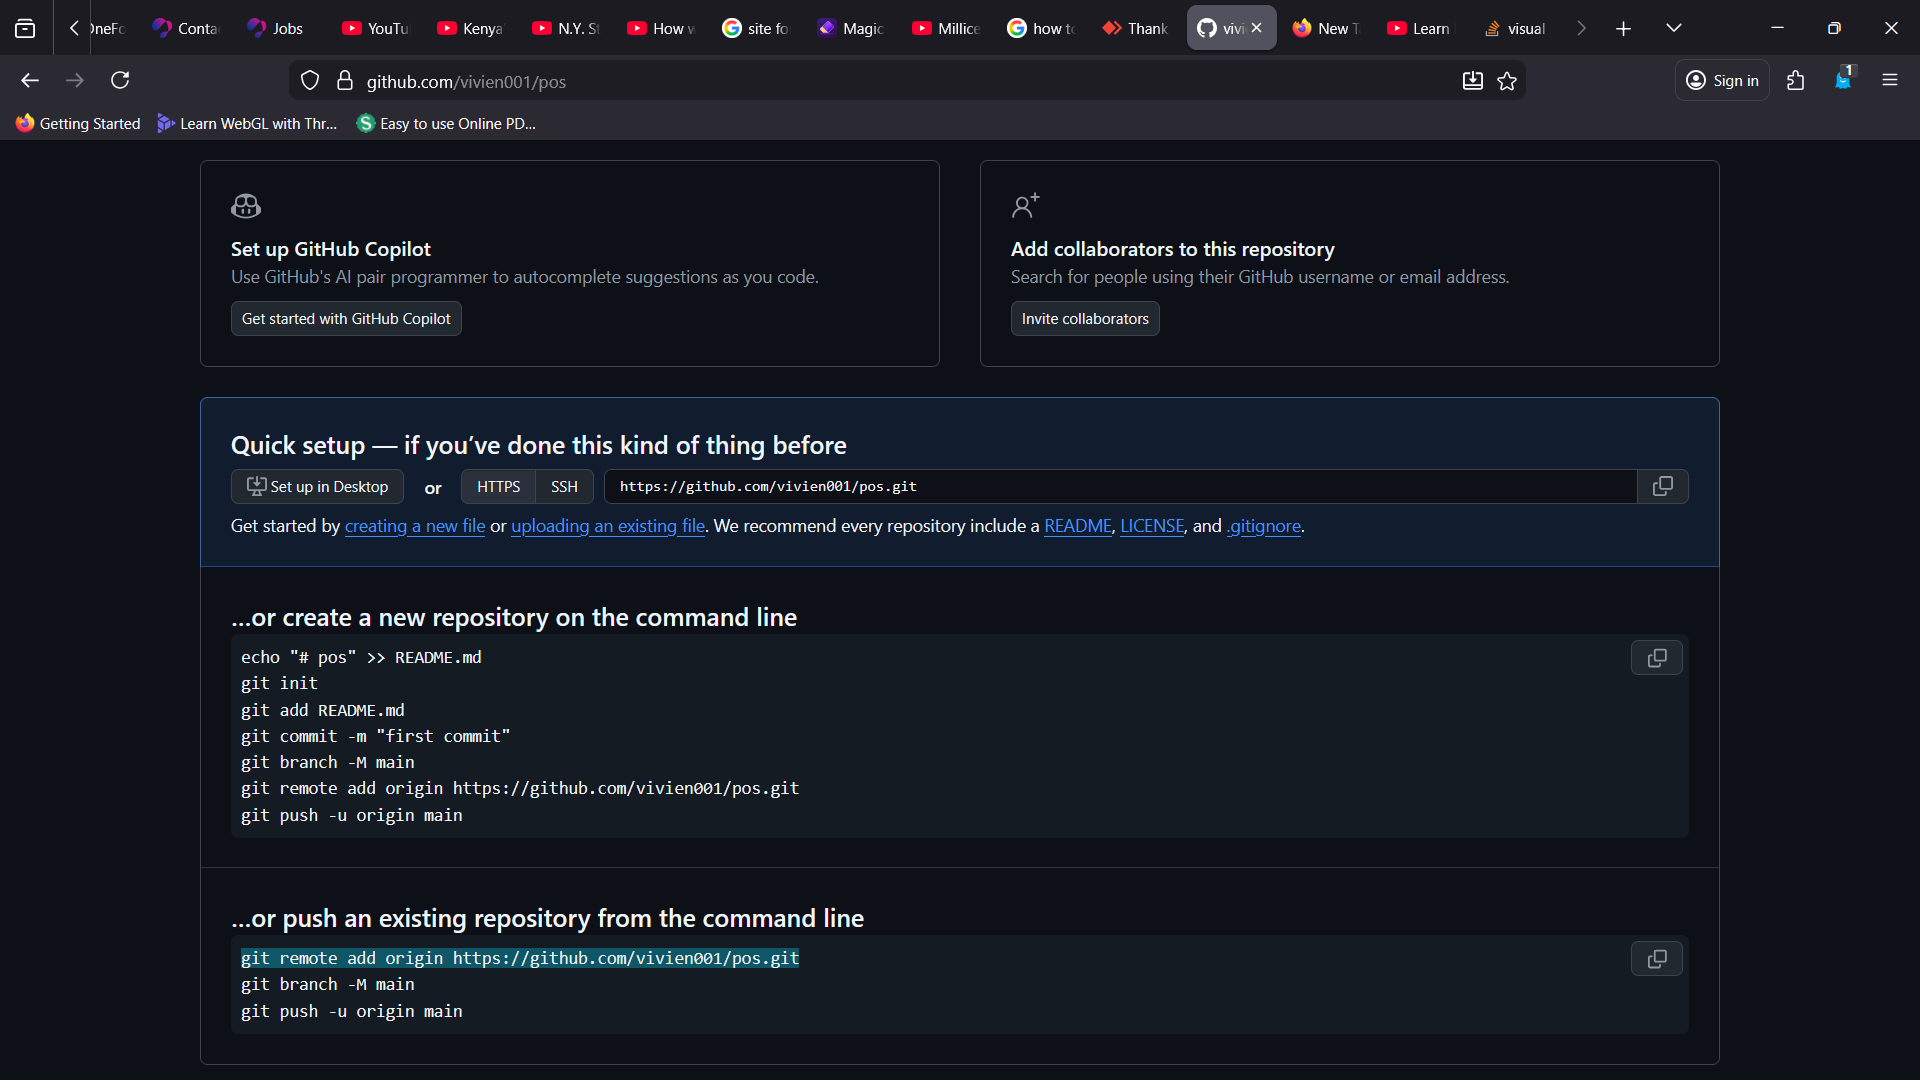The height and width of the screenshot is (1080, 1920).
Task: Copy the new repository command block
Action: (x=1656, y=658)
